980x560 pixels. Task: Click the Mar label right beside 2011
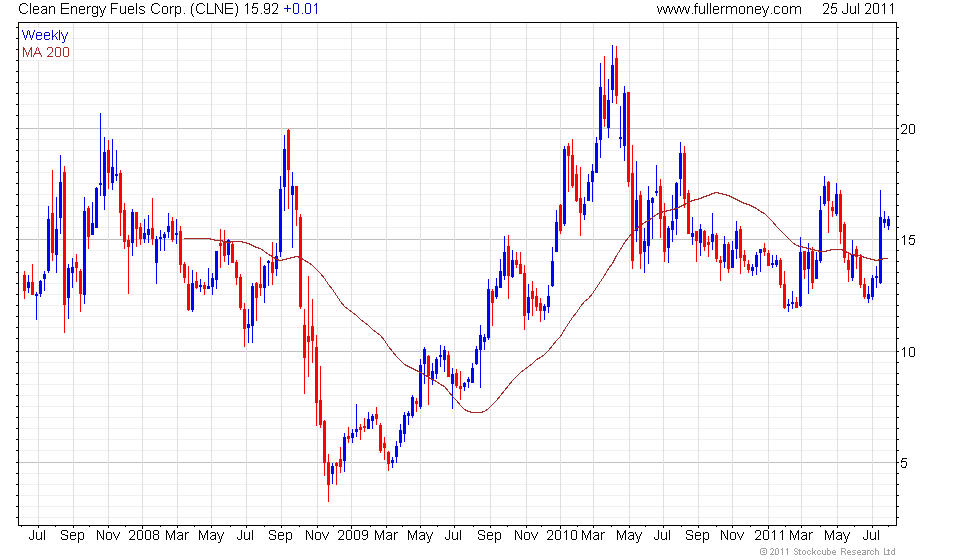[801, 536]
